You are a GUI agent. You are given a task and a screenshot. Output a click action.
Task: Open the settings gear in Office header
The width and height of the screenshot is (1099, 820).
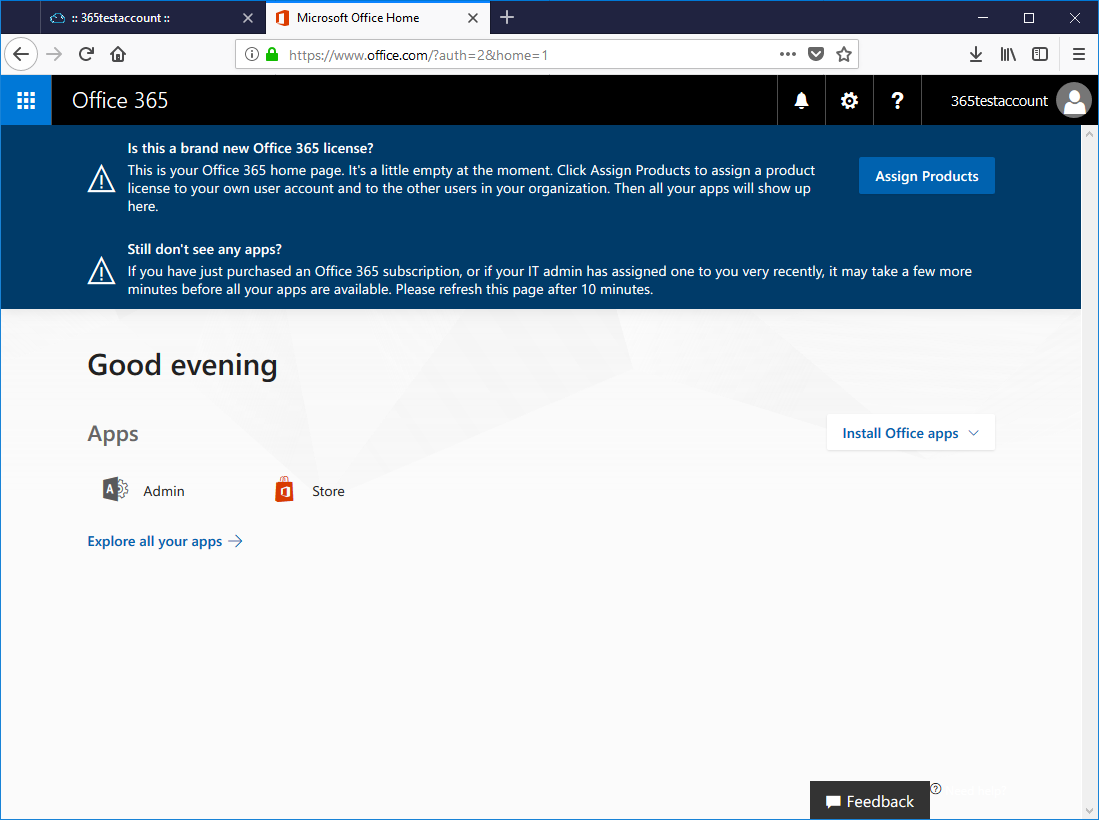849,100
